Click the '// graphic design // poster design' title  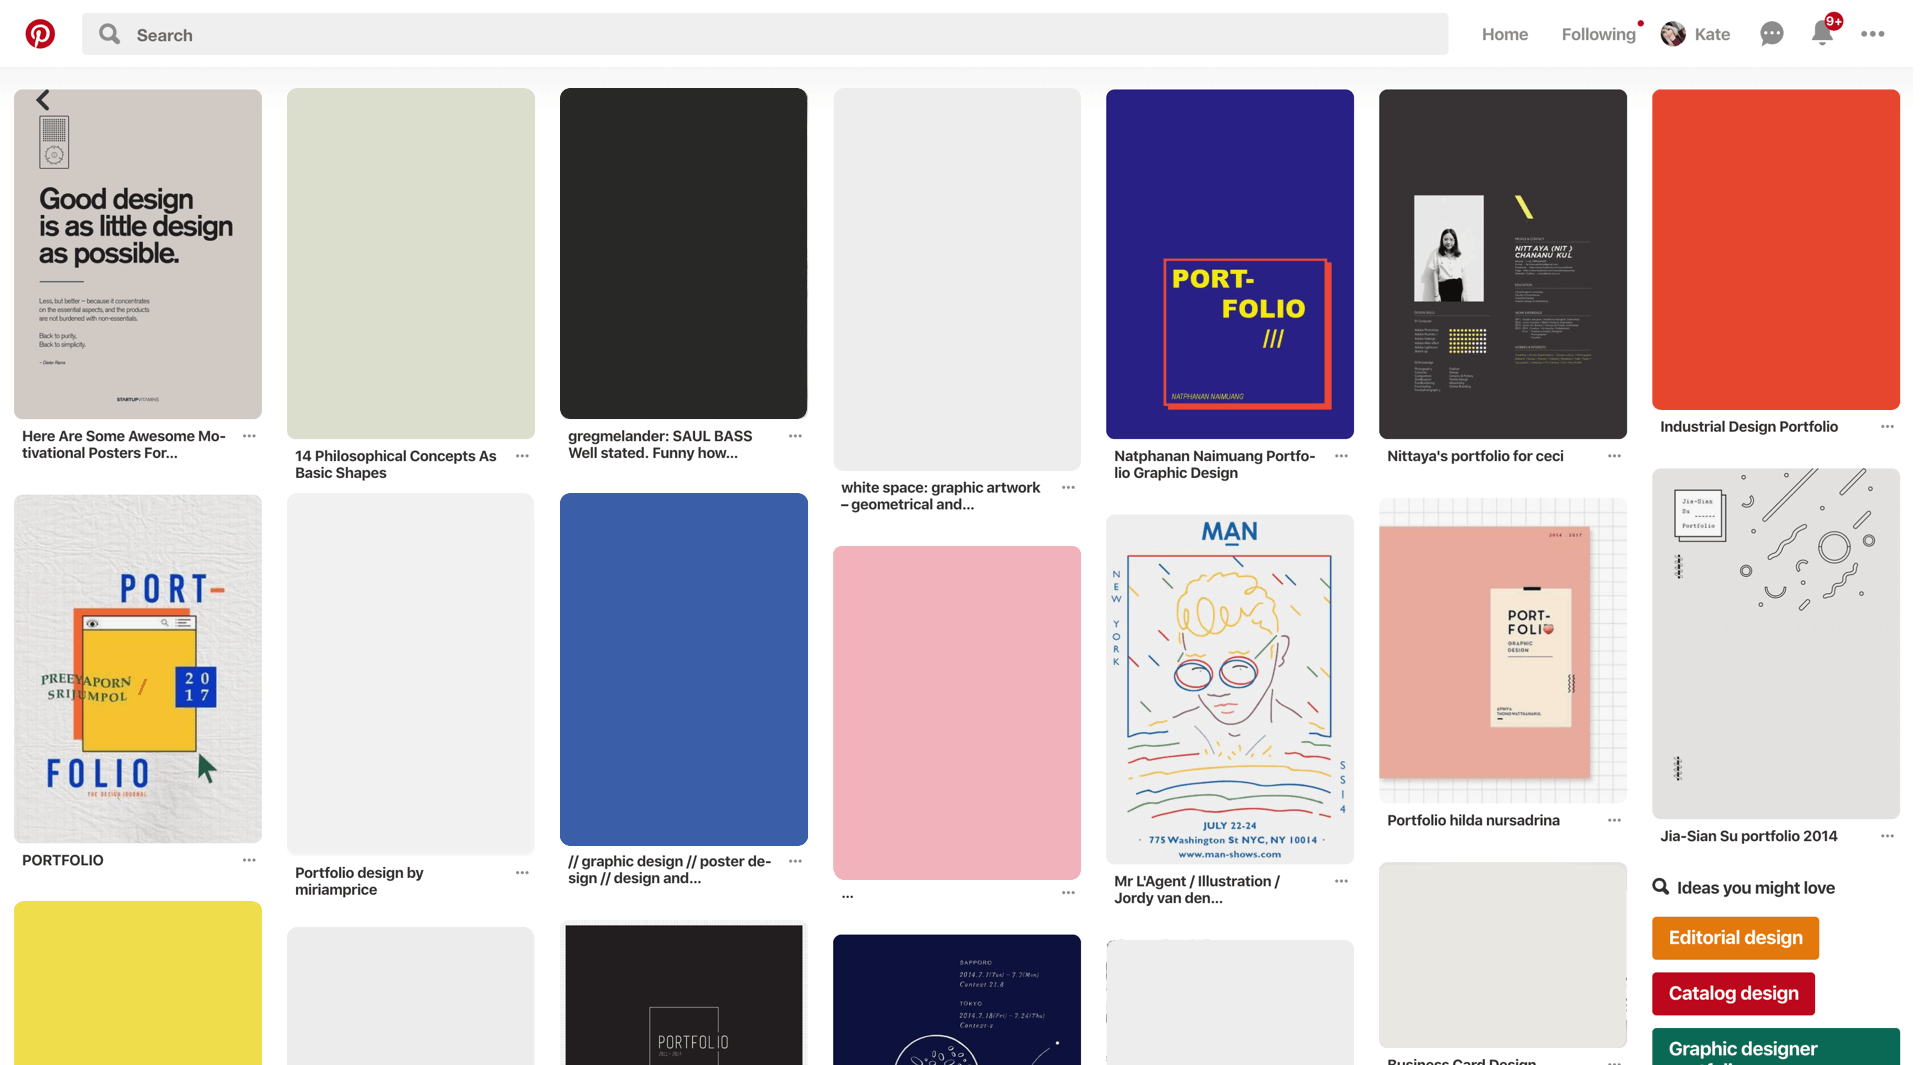(x=670, y=870)
